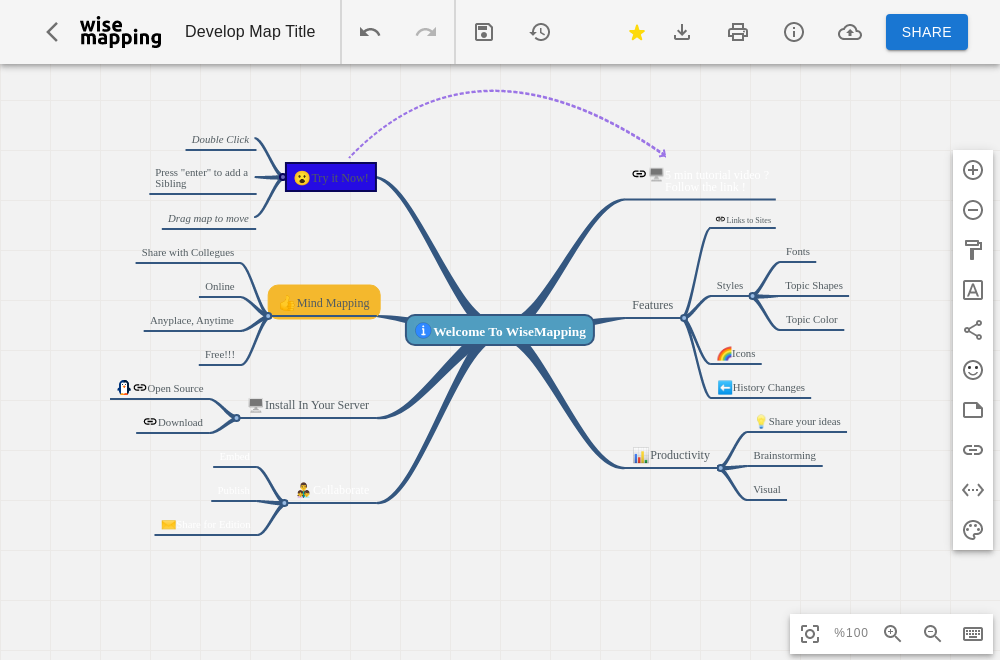
Task: Add a topic with the plus circle icon
Action: pyautogui.click(x=973, y=170)
